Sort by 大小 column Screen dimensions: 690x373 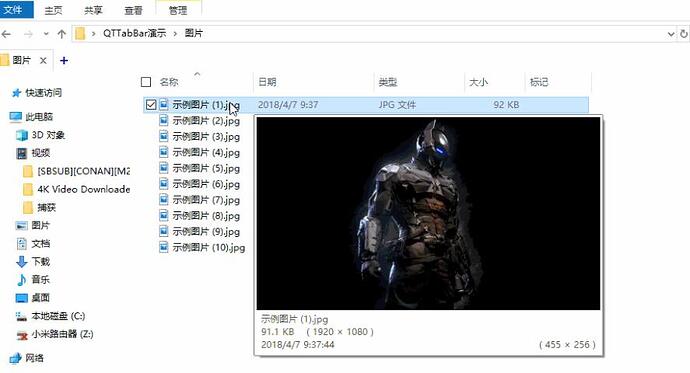coord(478,82)
